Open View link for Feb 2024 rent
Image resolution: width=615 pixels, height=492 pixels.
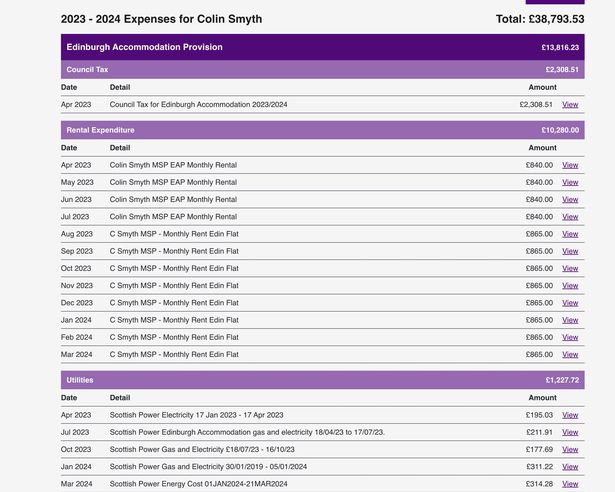pyautogui.click(x=570, y=338)
